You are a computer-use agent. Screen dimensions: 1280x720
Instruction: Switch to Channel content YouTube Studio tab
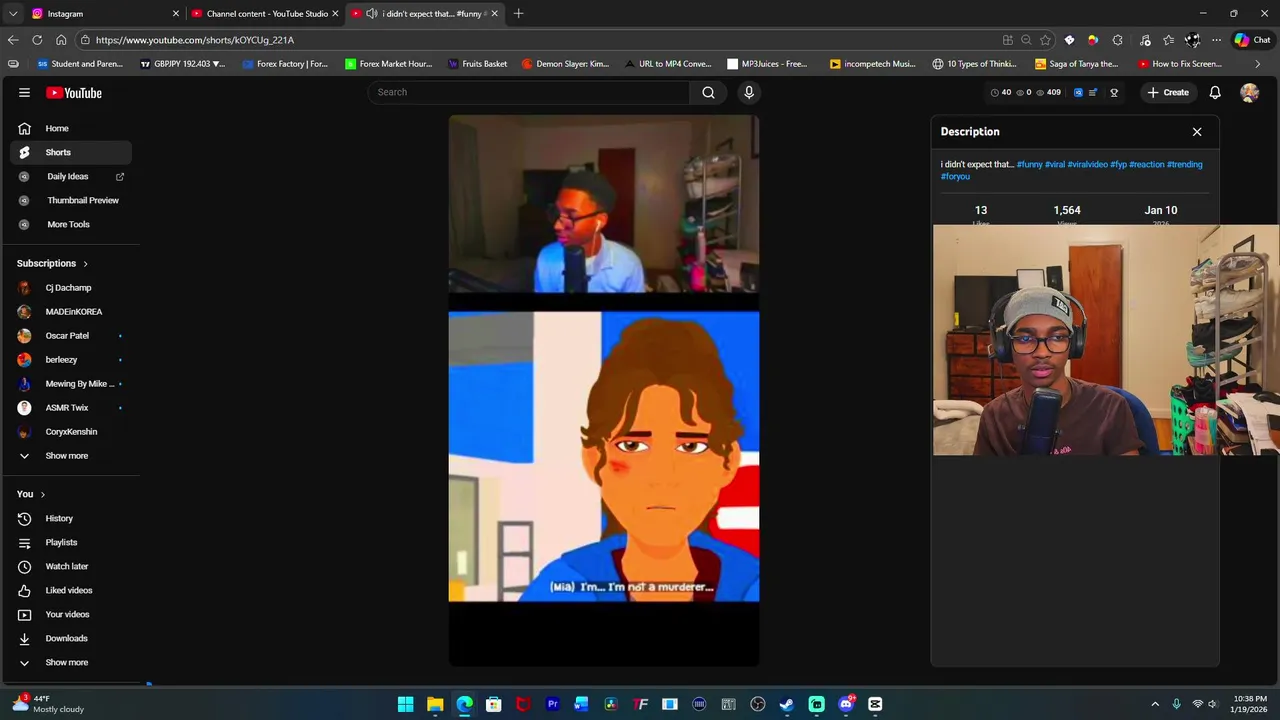coord(264,13)
